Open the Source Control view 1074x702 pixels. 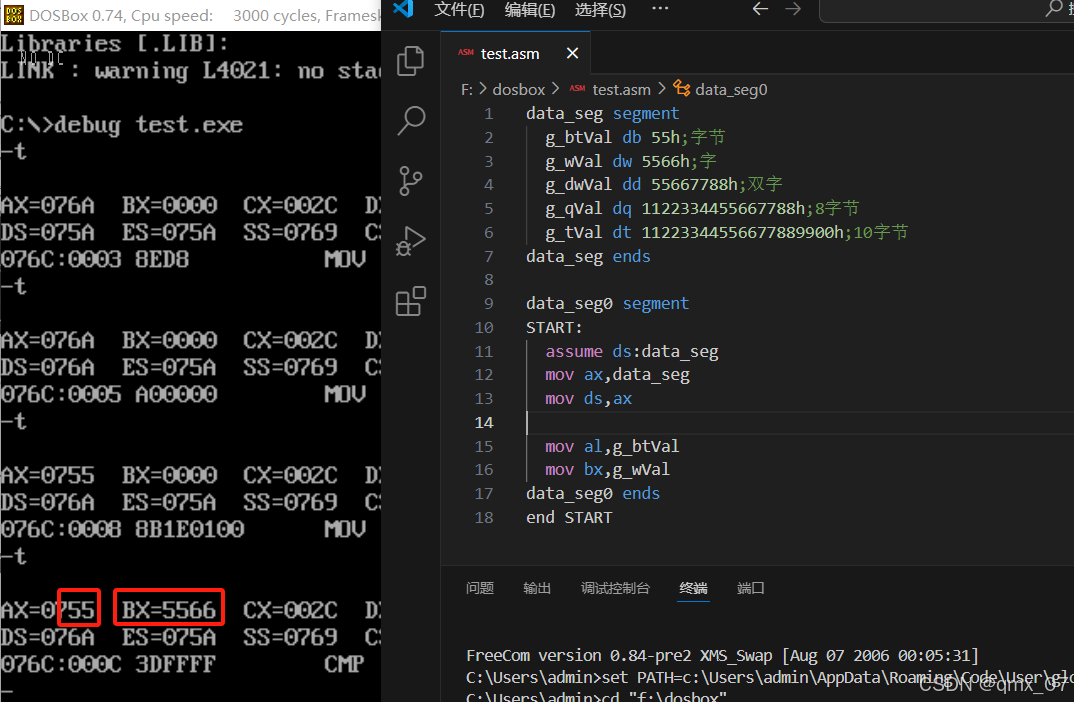(x=411, y=181)
